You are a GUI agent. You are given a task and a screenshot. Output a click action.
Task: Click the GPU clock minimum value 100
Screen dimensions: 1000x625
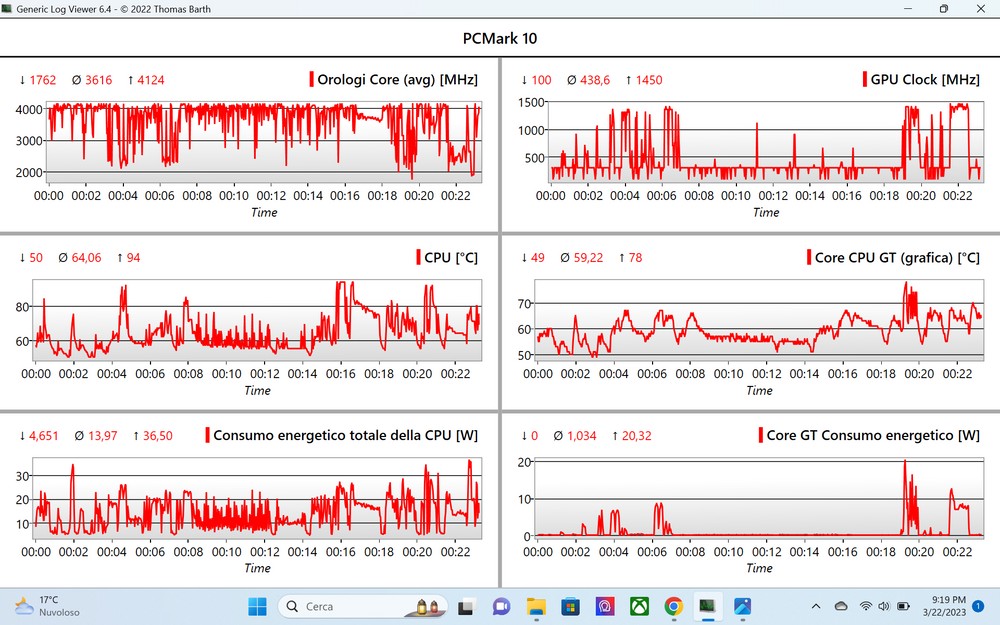click(541, 80)
